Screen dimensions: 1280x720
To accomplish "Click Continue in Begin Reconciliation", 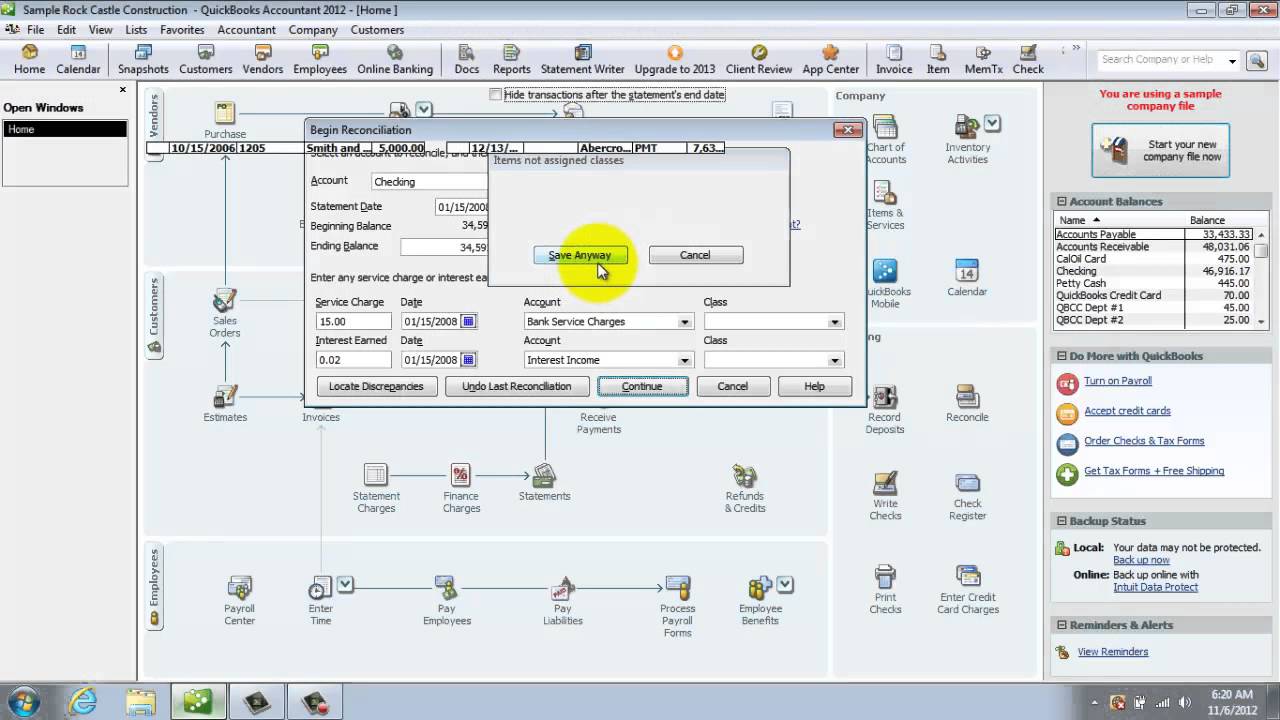I will (642, 386).
